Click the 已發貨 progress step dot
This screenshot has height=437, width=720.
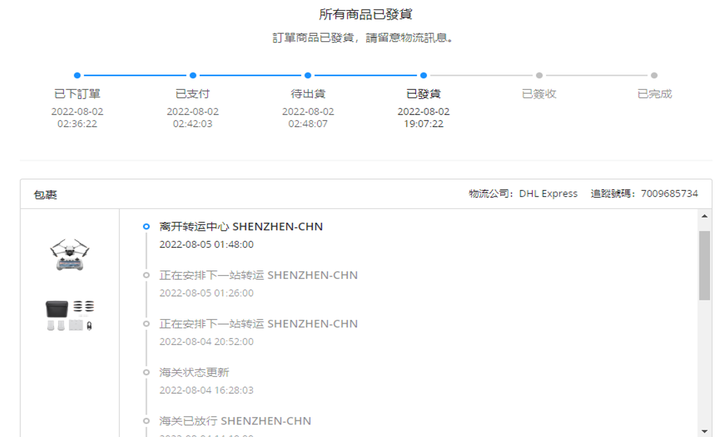pyautogui.click(x=423, y=75)
